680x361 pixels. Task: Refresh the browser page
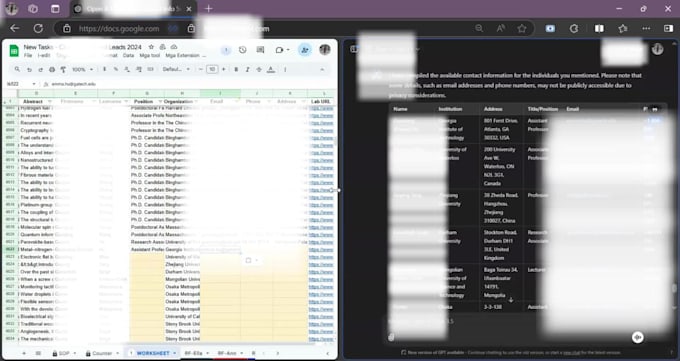point(38,29)
